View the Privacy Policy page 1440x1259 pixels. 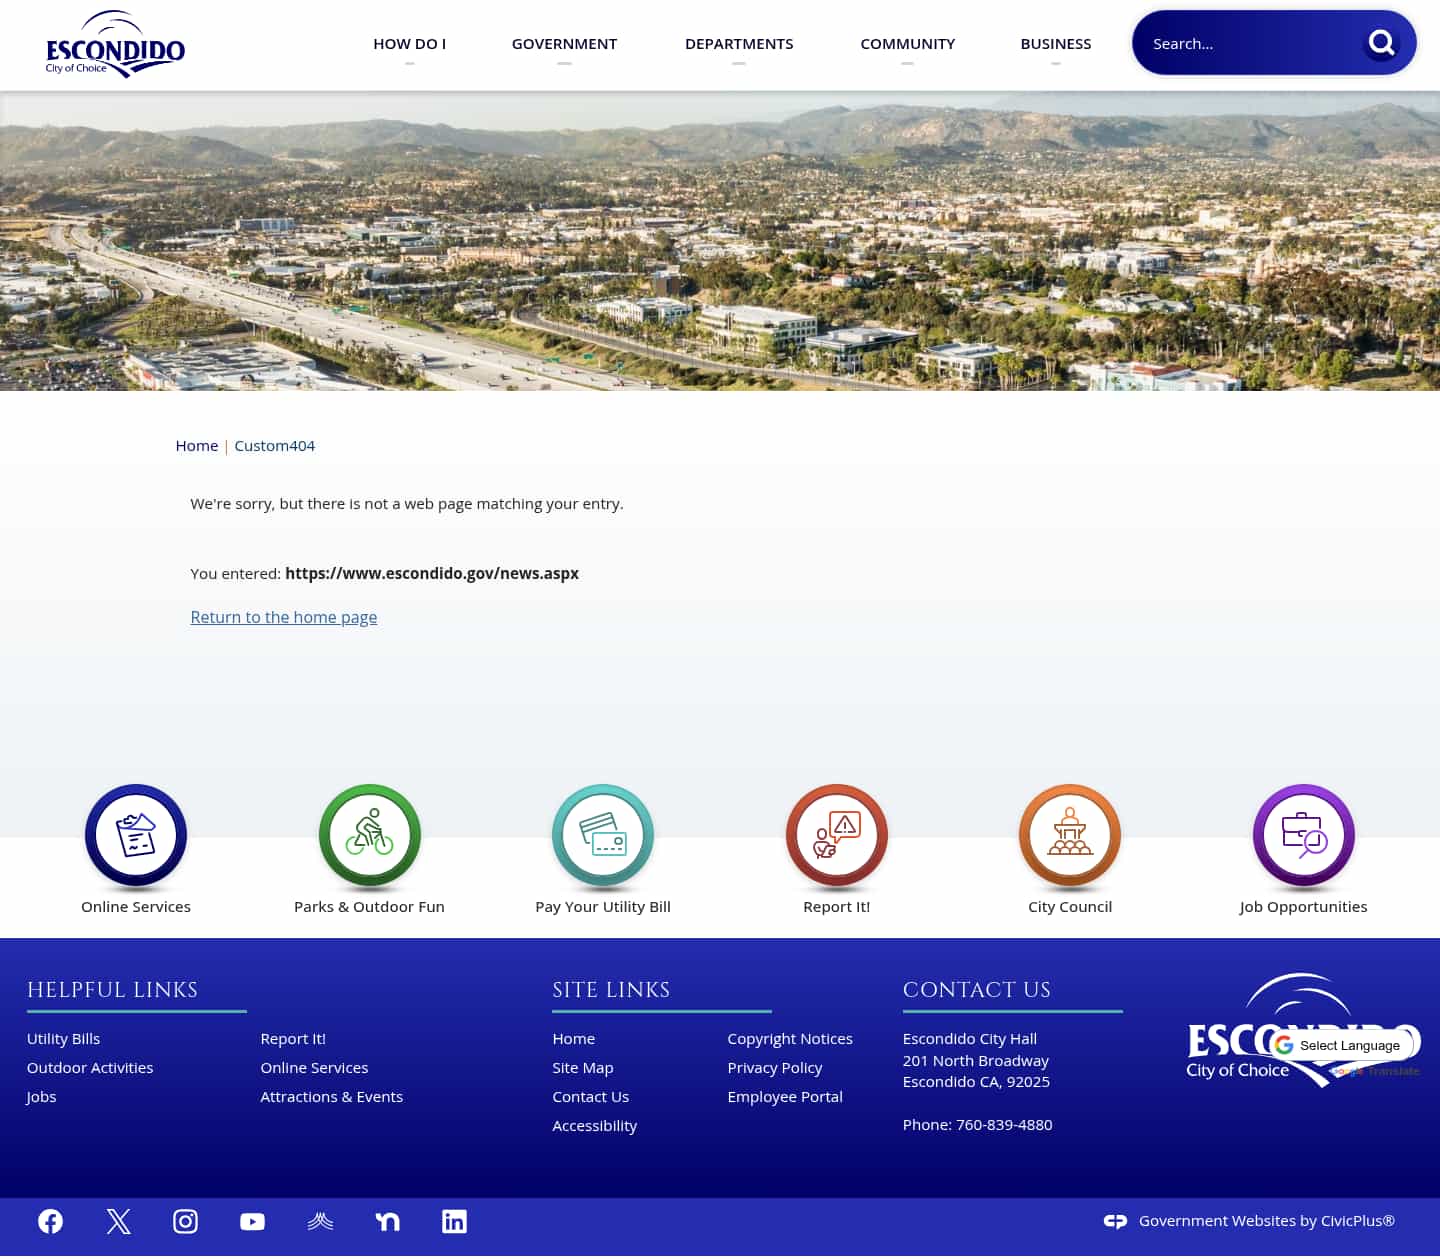click(x=774, y=1067)
